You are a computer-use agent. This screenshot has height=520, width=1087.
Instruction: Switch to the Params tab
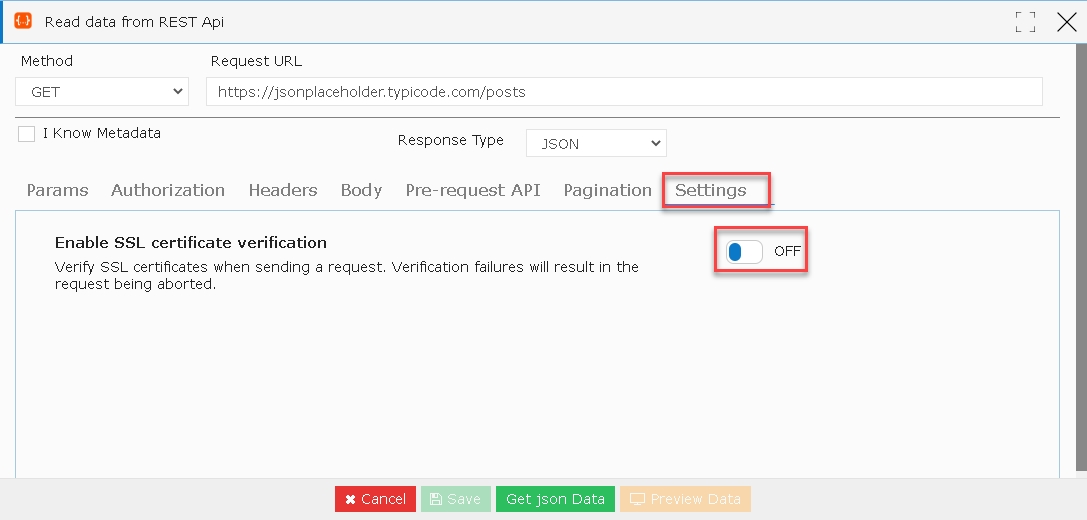(x=58, y=190)
